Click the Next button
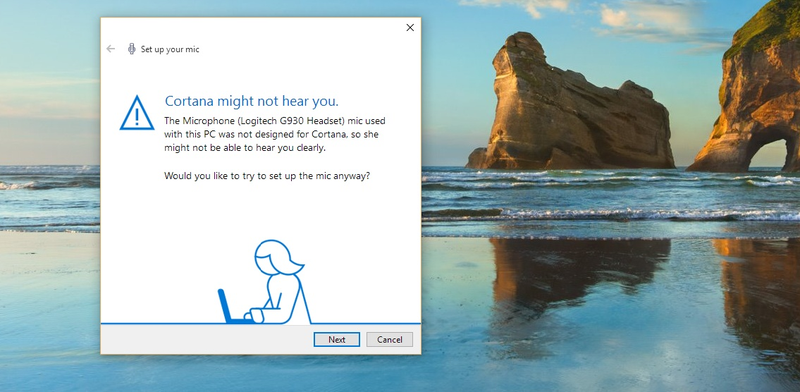This screenshot has width=800, height=392. pyautogui.click(x=337, y=339)
